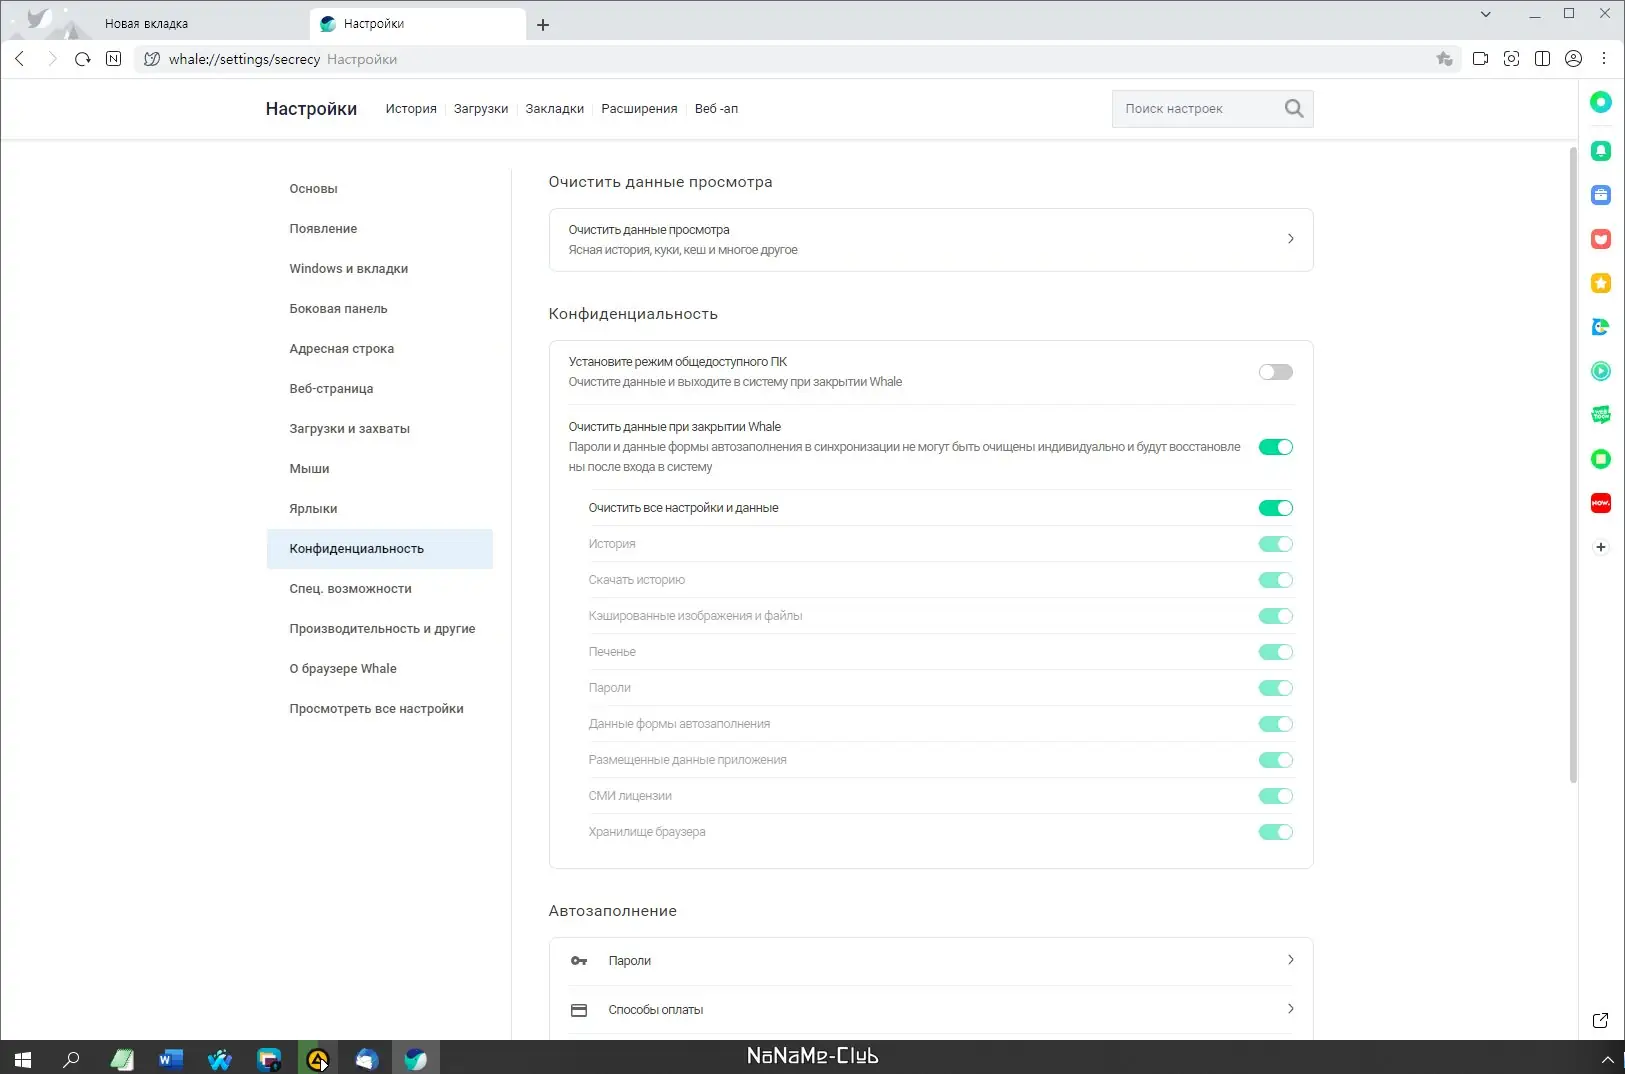The width and height of the screenshot is (1625, 1074).
Task: Toggle the История clearing switch
Action: pos(1276,544)
